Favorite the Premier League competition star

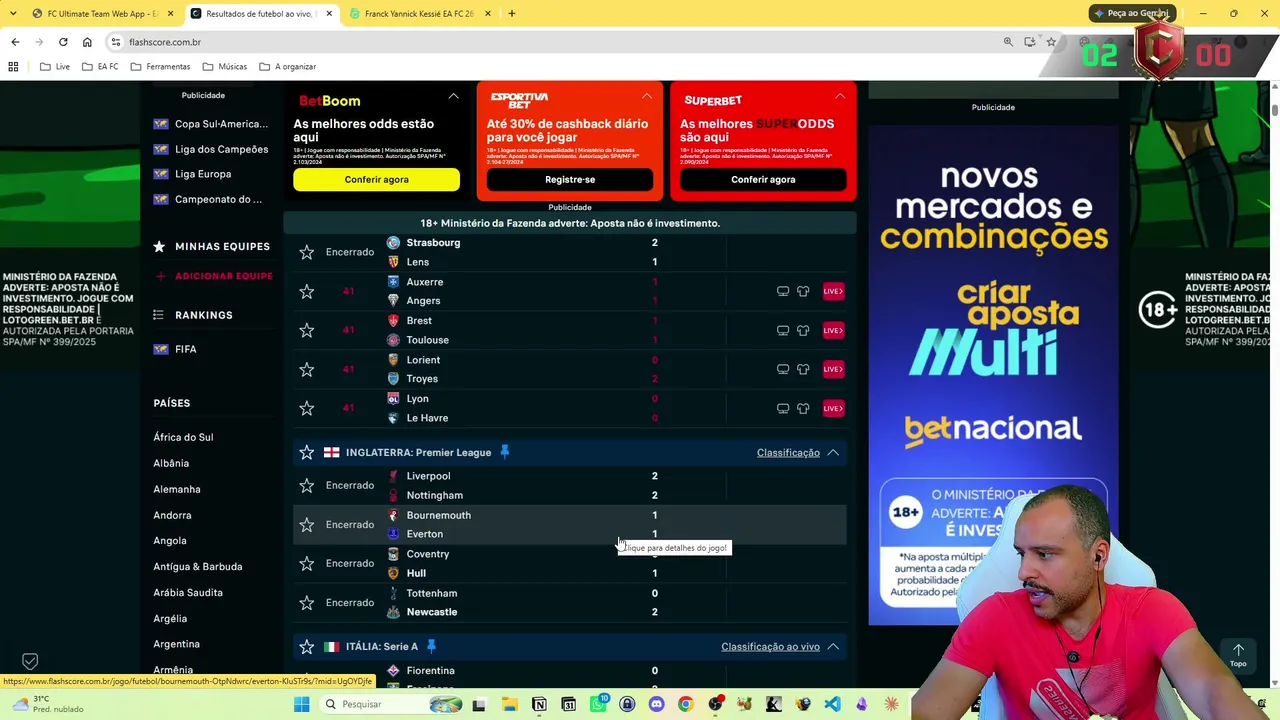[x=307, y=452]
